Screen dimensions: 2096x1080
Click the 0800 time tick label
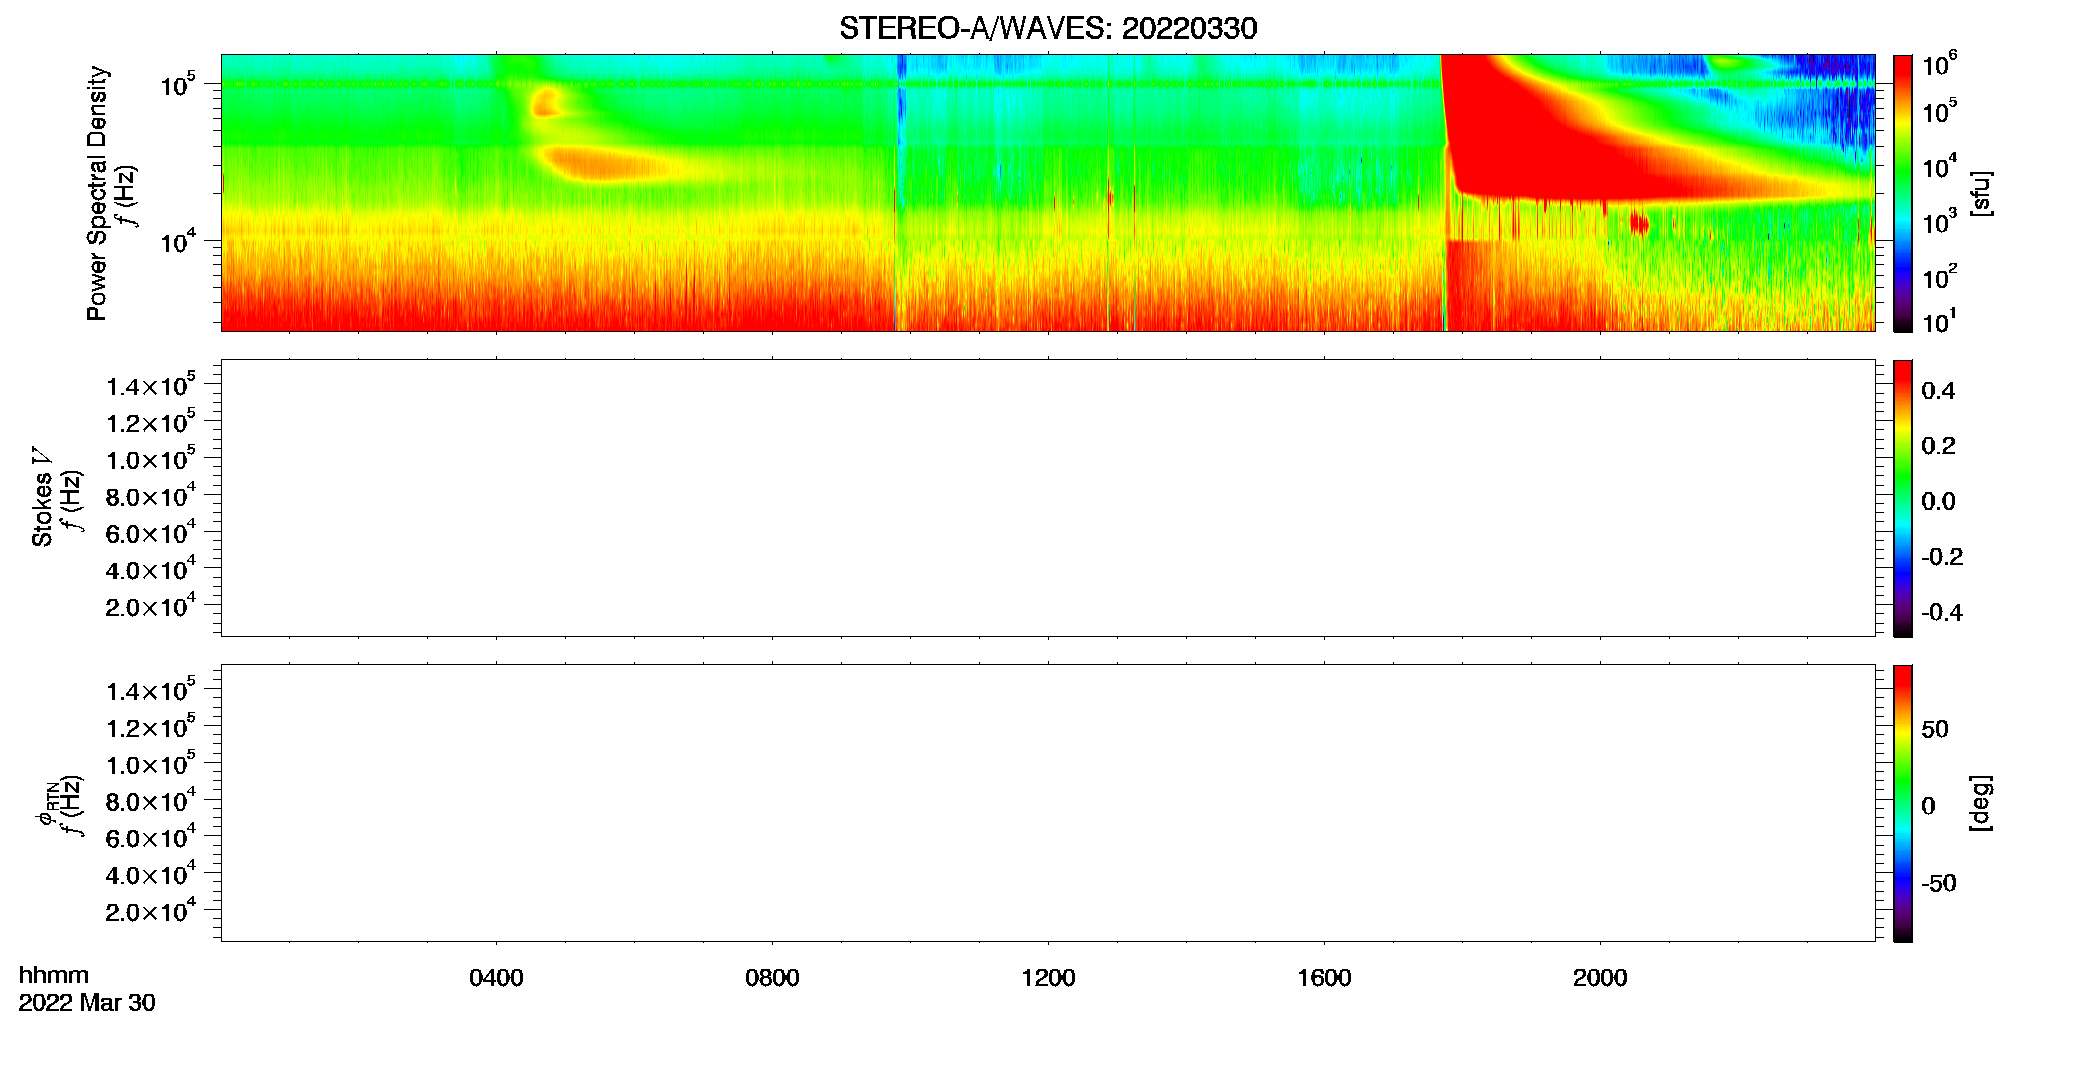pyautogui.click(x=772, y=978)
